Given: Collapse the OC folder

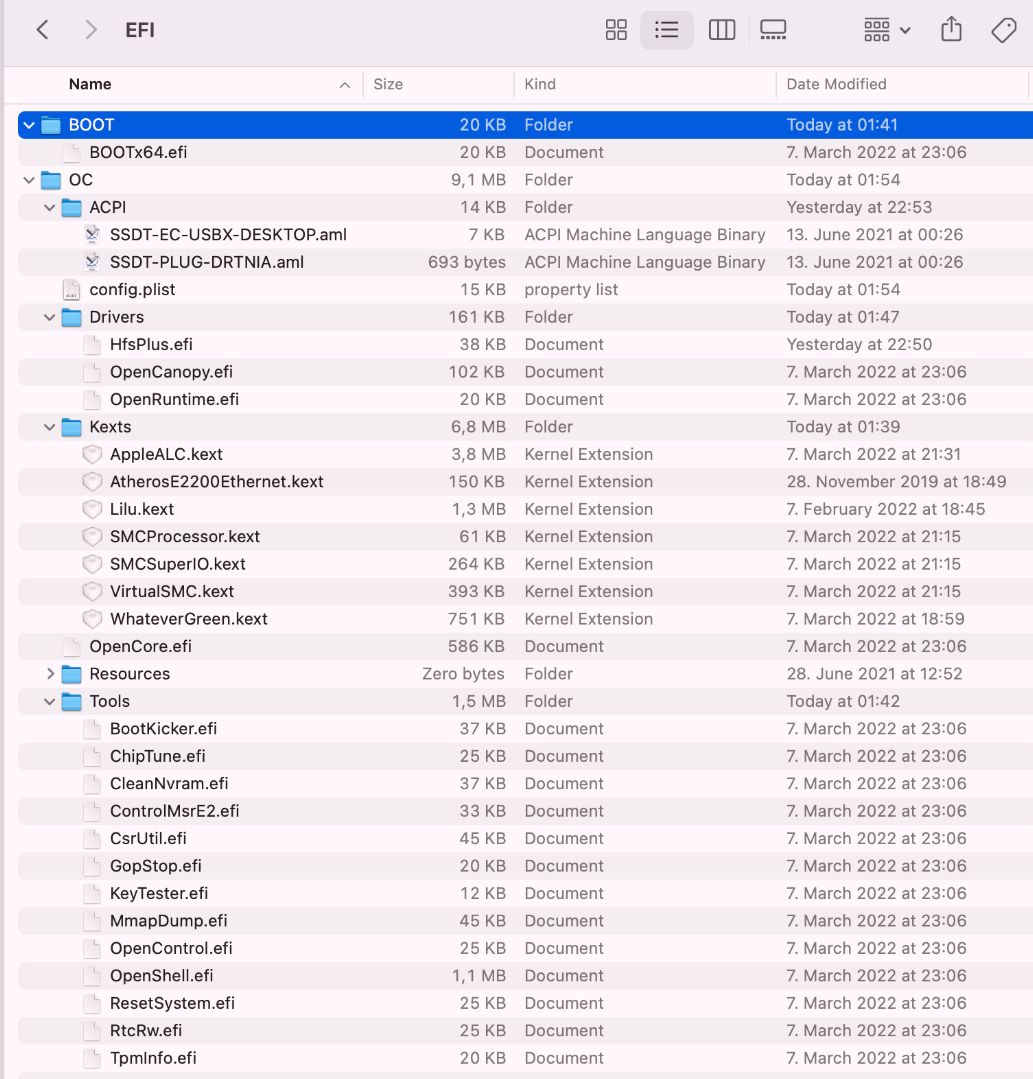Looking at the screenshot, I should point(29,180).
